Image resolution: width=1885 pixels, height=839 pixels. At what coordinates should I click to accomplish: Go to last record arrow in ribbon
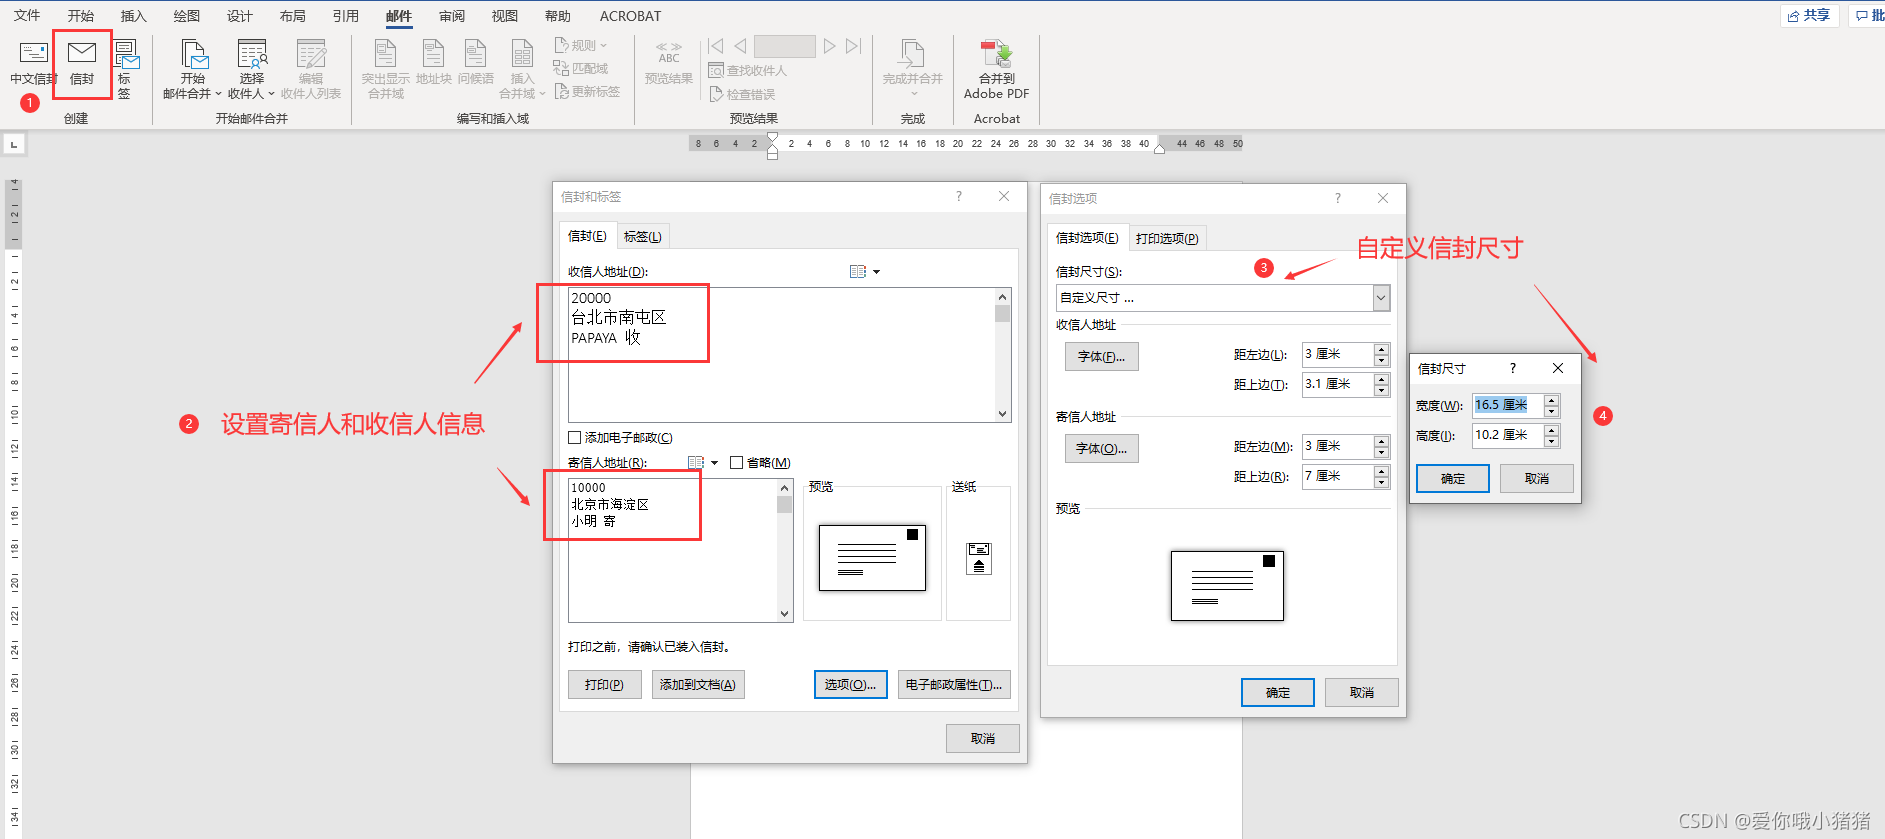853,46
